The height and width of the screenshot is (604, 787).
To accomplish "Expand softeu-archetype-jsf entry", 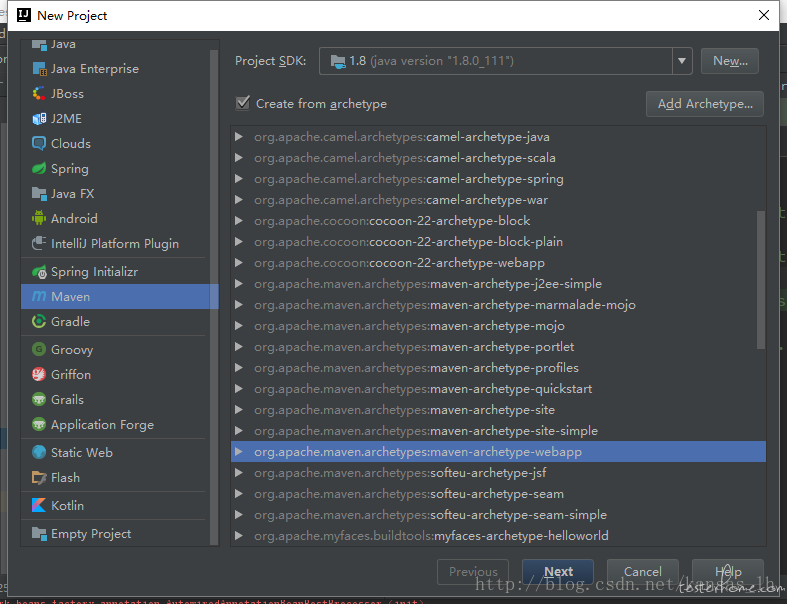I will click(239, 472).
